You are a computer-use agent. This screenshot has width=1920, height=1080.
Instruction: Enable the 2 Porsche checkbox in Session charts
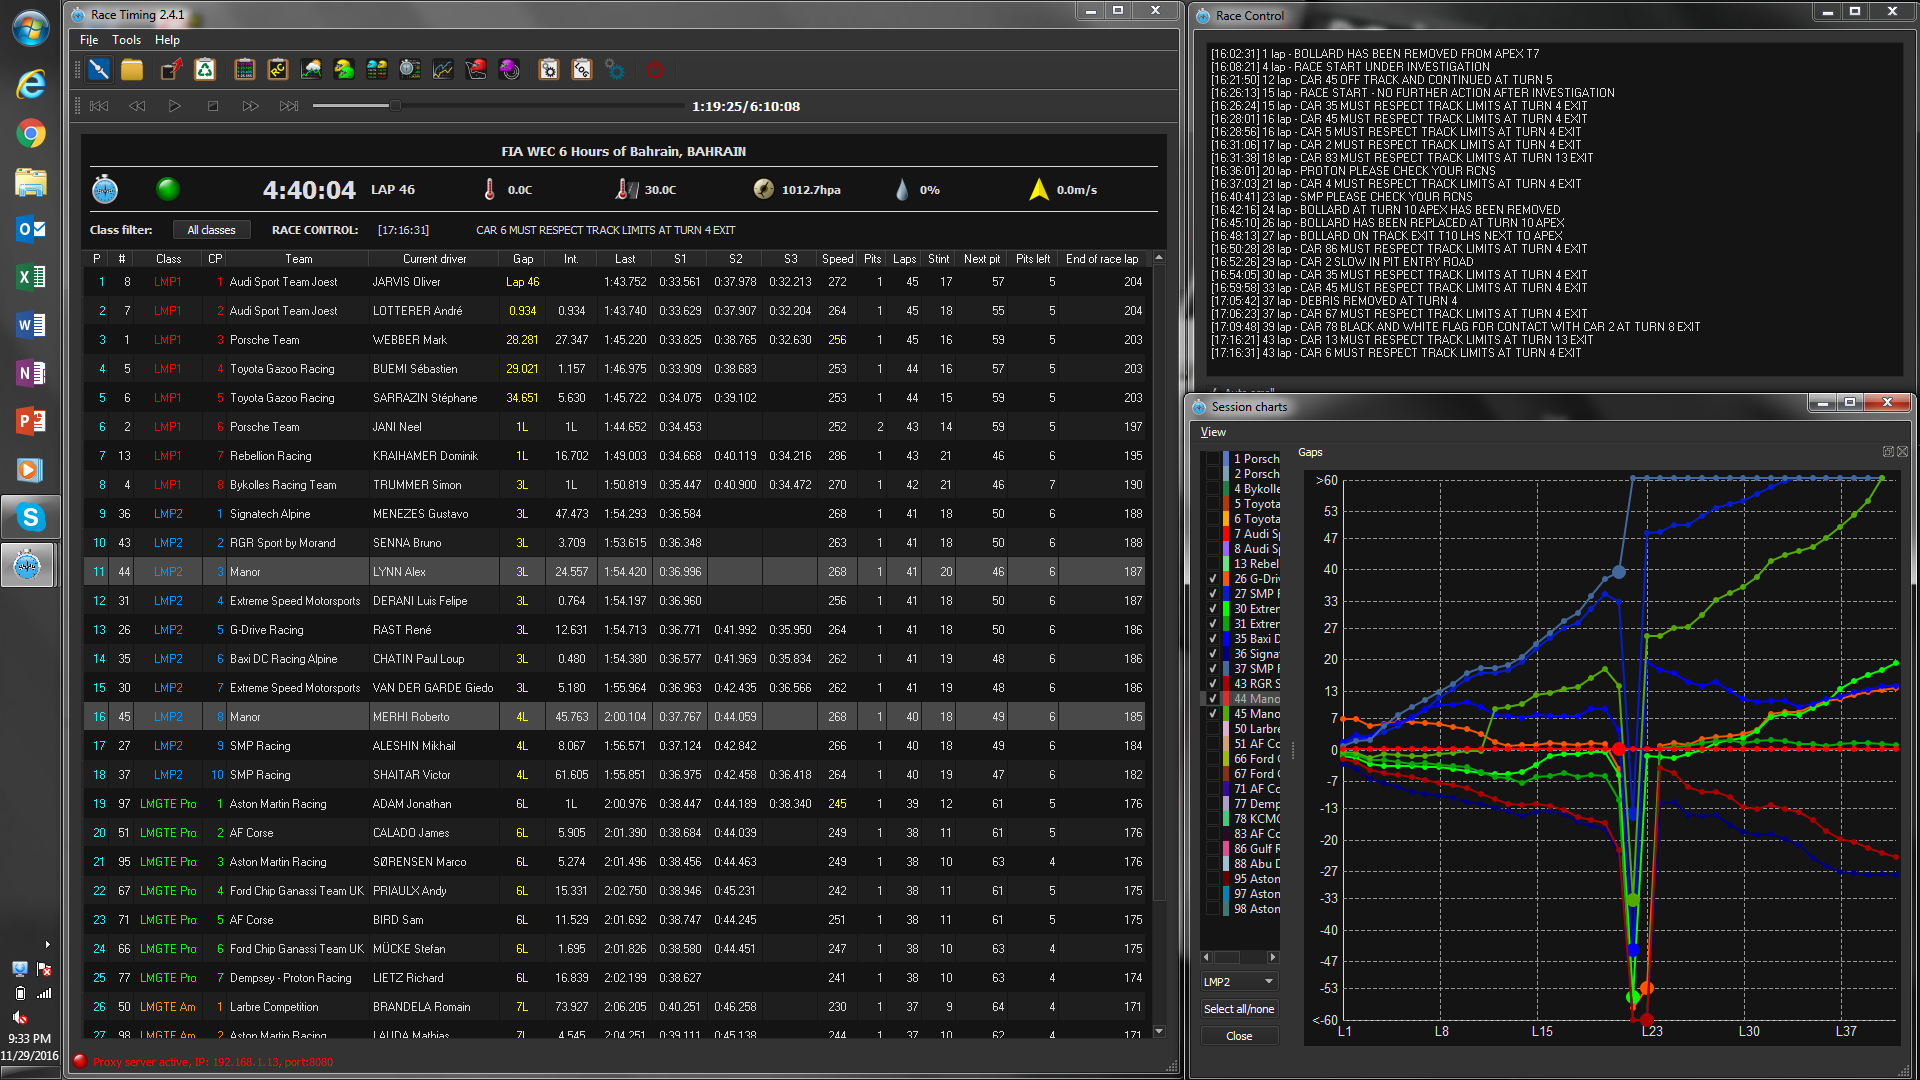(1213, 474)
